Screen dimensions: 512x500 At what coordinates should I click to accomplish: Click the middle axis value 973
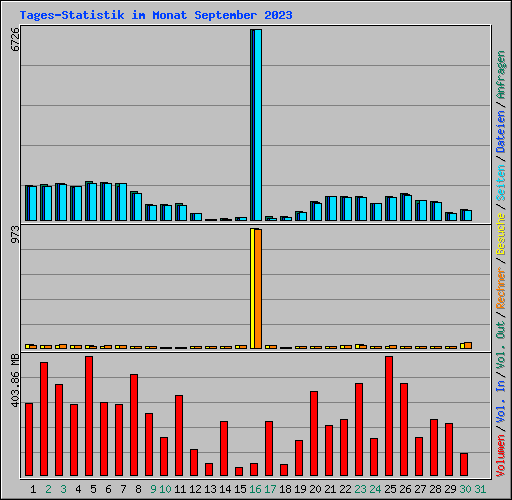[x=15, y=234]
